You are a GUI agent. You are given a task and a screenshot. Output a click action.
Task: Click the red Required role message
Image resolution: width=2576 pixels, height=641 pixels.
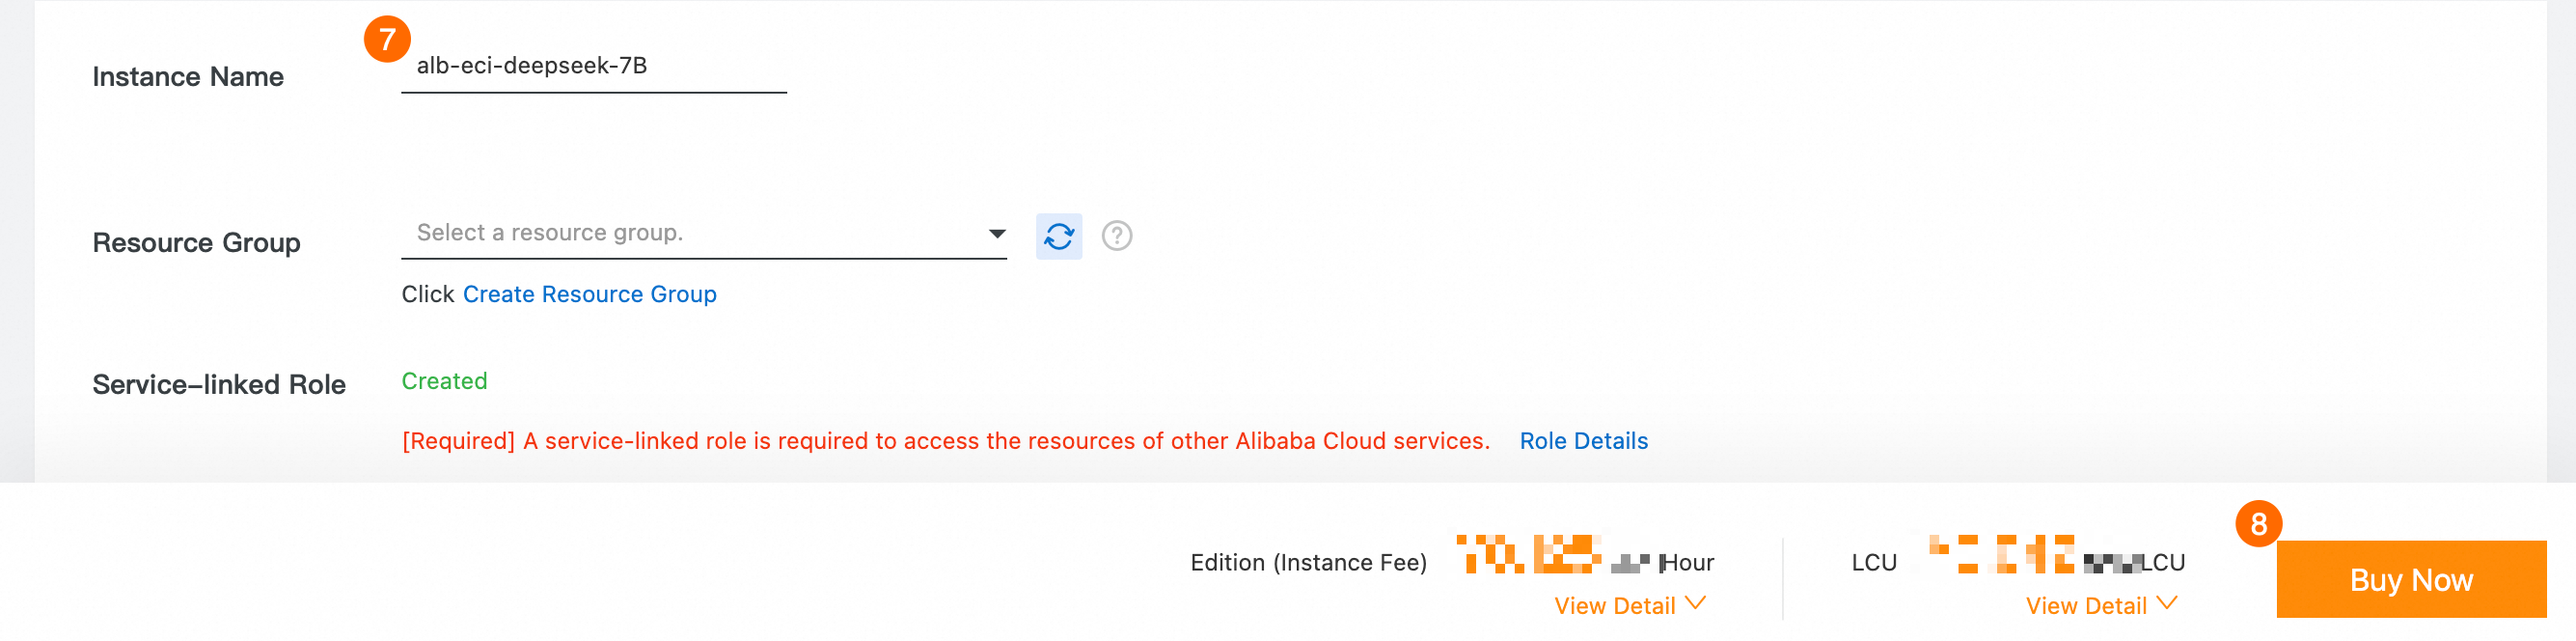click(x=945, y=441)
